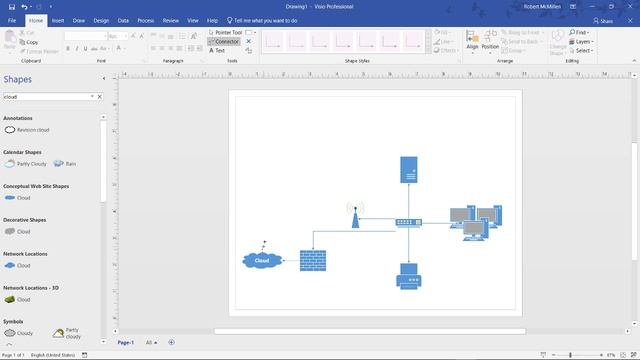This screenshot has width=640, height=360.
Task: Click the macro recording status bar icon
Action: pos(84,355)
